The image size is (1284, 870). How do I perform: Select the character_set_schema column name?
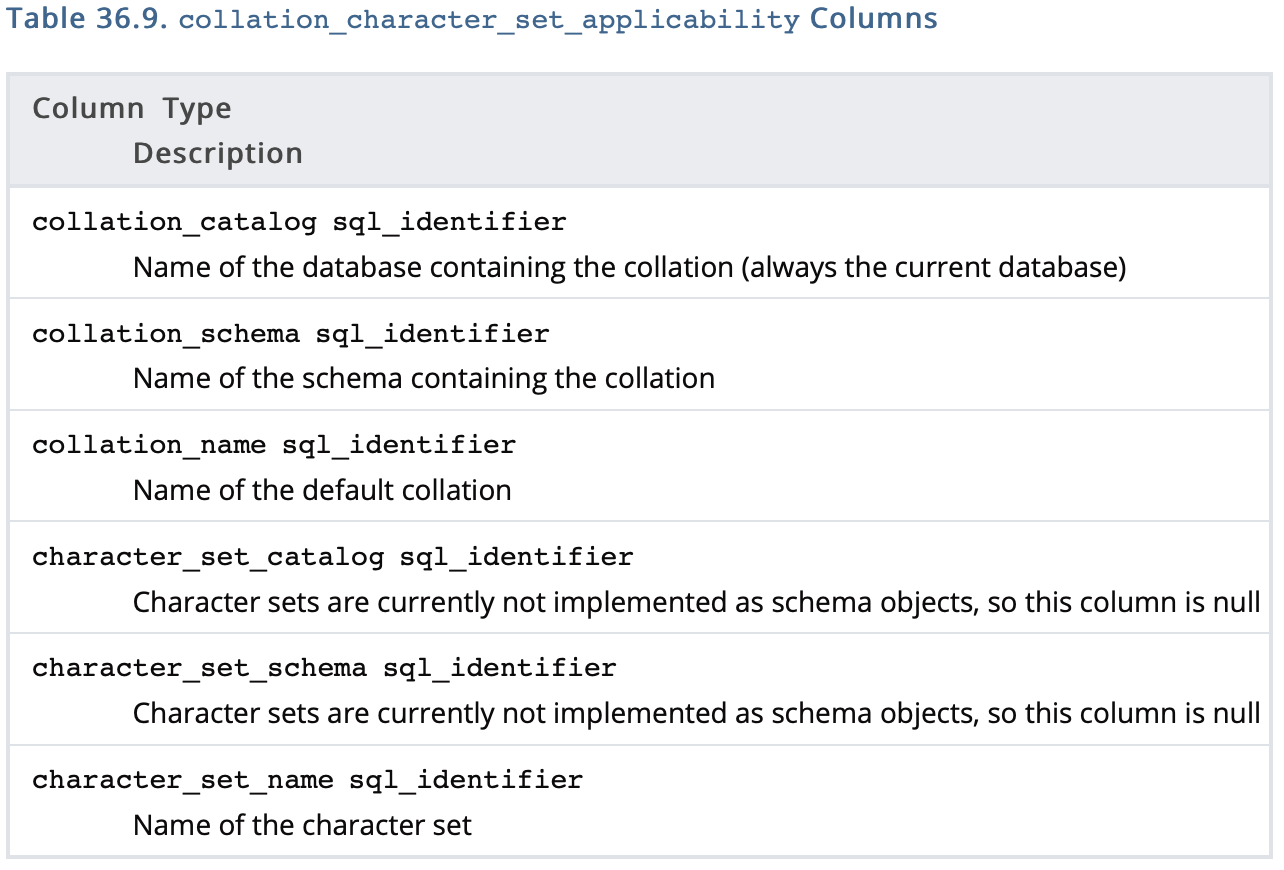pyautogui.click(x=199, y=668)
